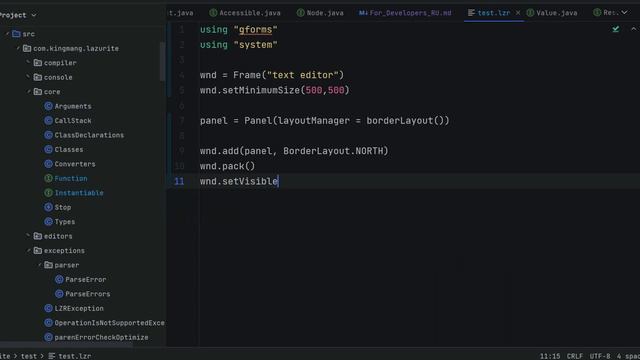The height and width of the screenshot is (360, 640).
Task: Click the Classes class icon
Action: (48, 149)
